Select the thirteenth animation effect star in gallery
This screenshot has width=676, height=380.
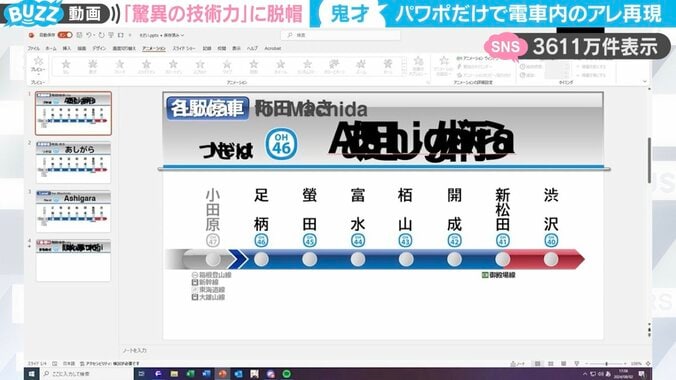(387, 66)
